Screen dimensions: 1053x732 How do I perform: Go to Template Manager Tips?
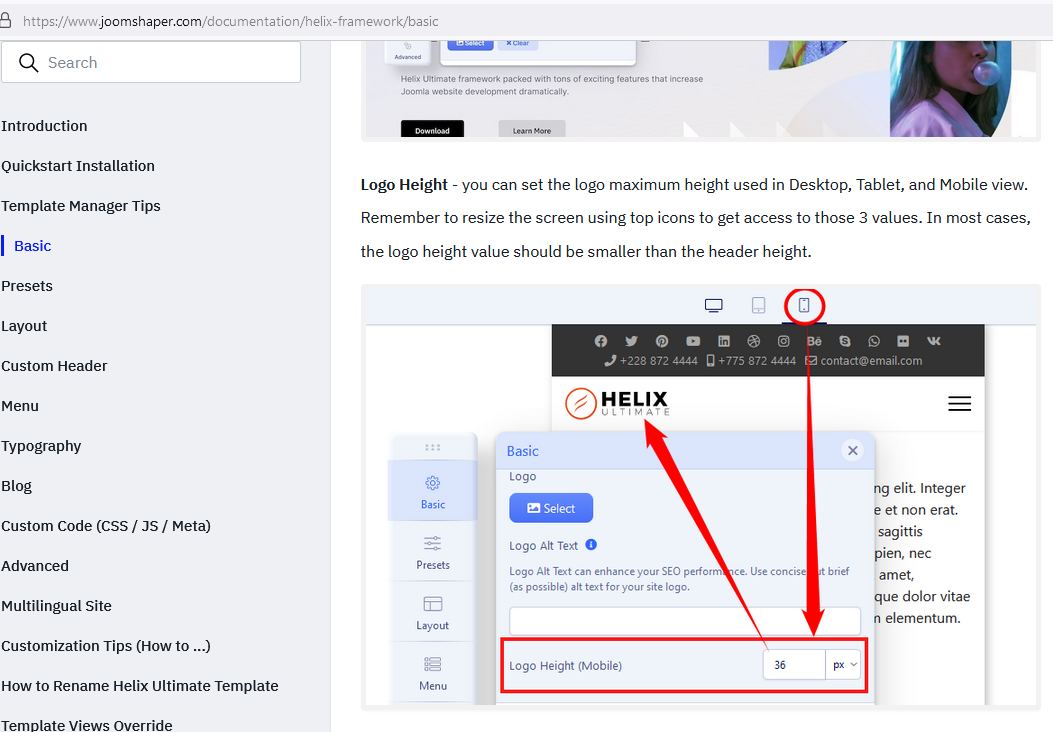81,206
